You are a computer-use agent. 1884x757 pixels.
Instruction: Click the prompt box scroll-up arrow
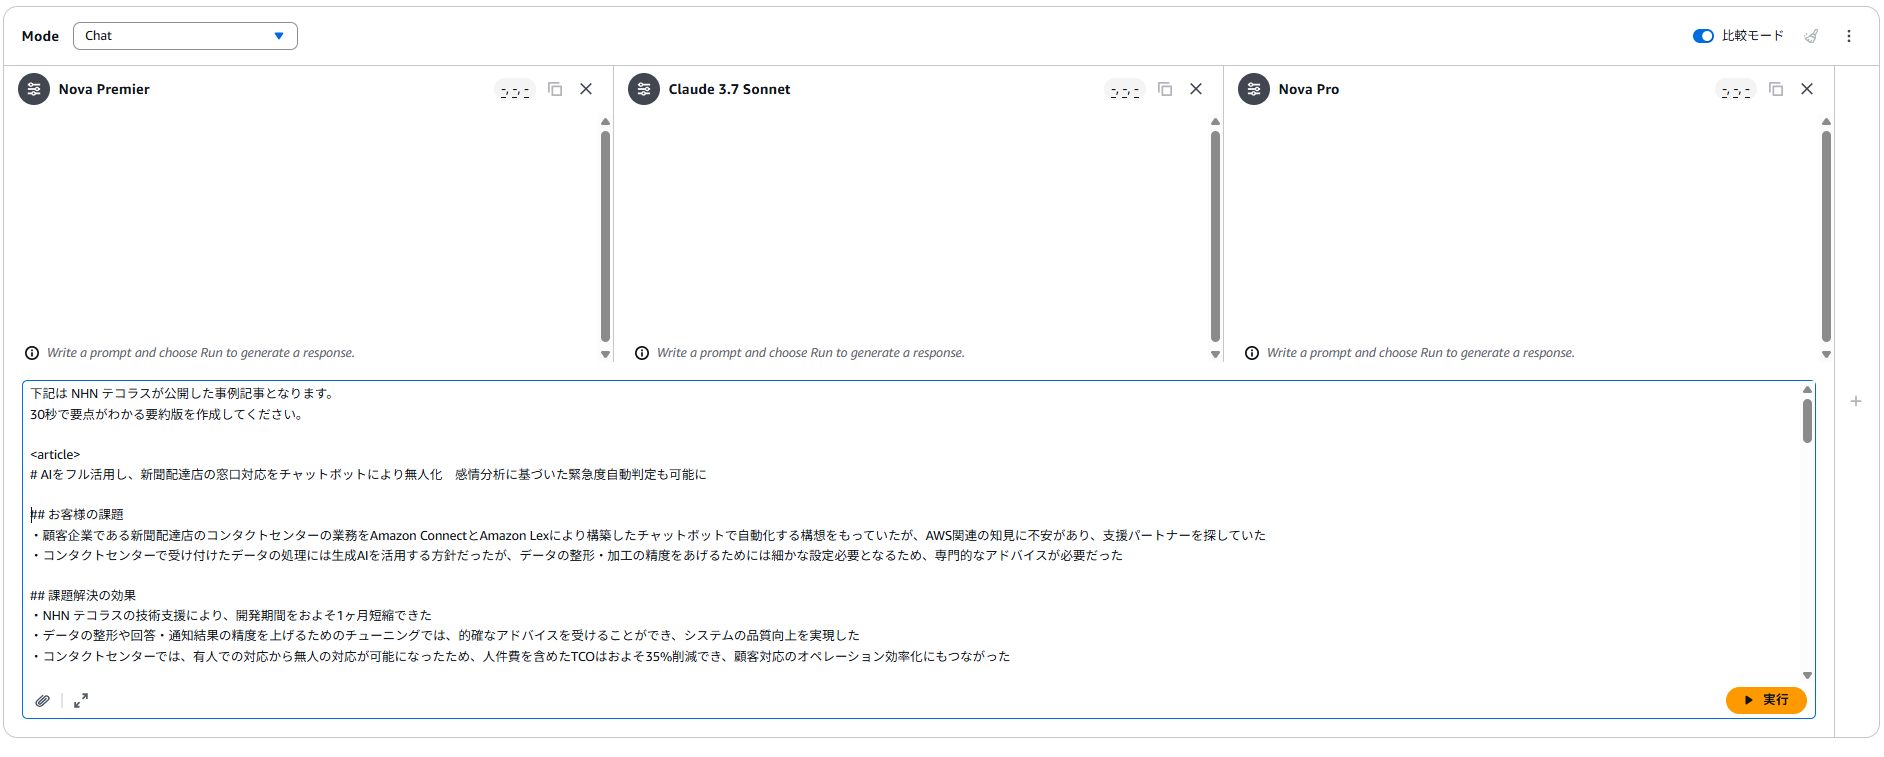click(1807, 389)
